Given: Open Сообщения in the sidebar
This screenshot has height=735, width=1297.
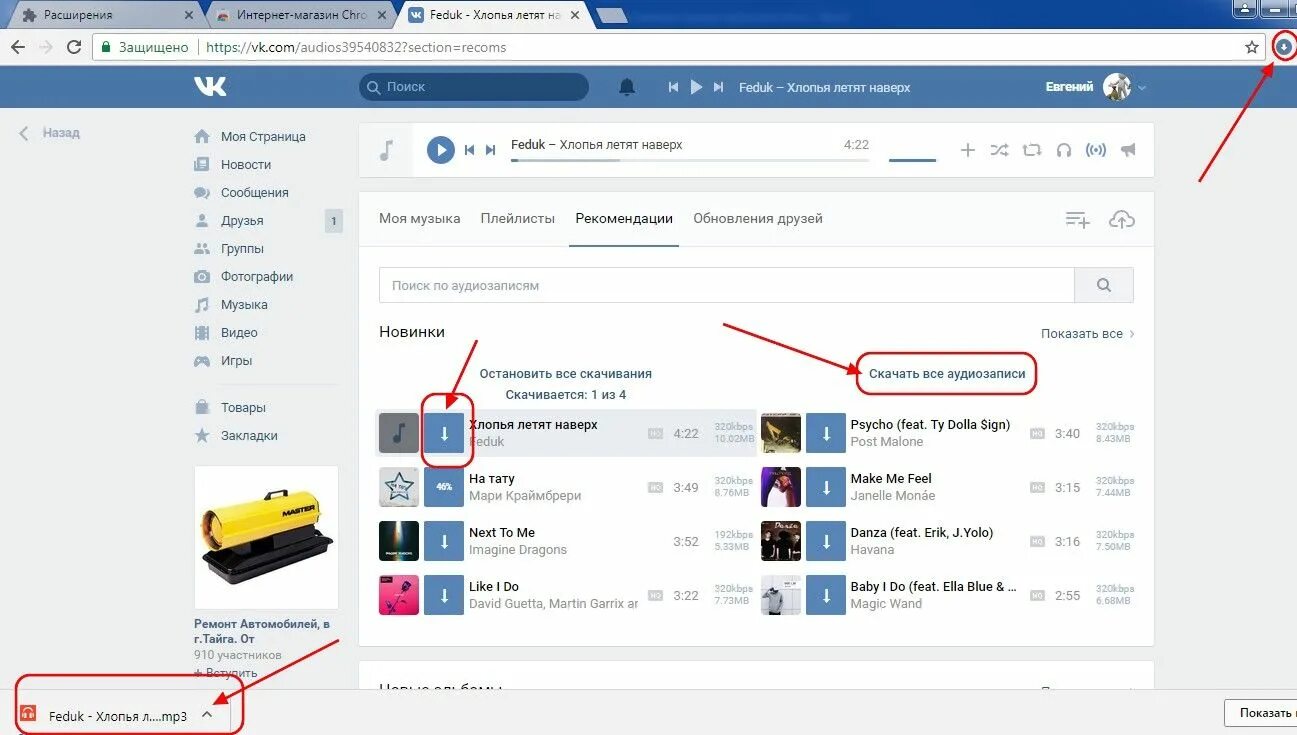Looking at the screenshot, I should coord(255,193).
